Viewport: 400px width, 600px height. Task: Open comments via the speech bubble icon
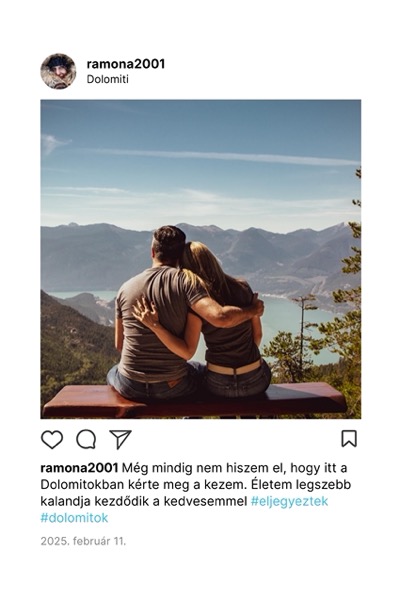(86, 439)
